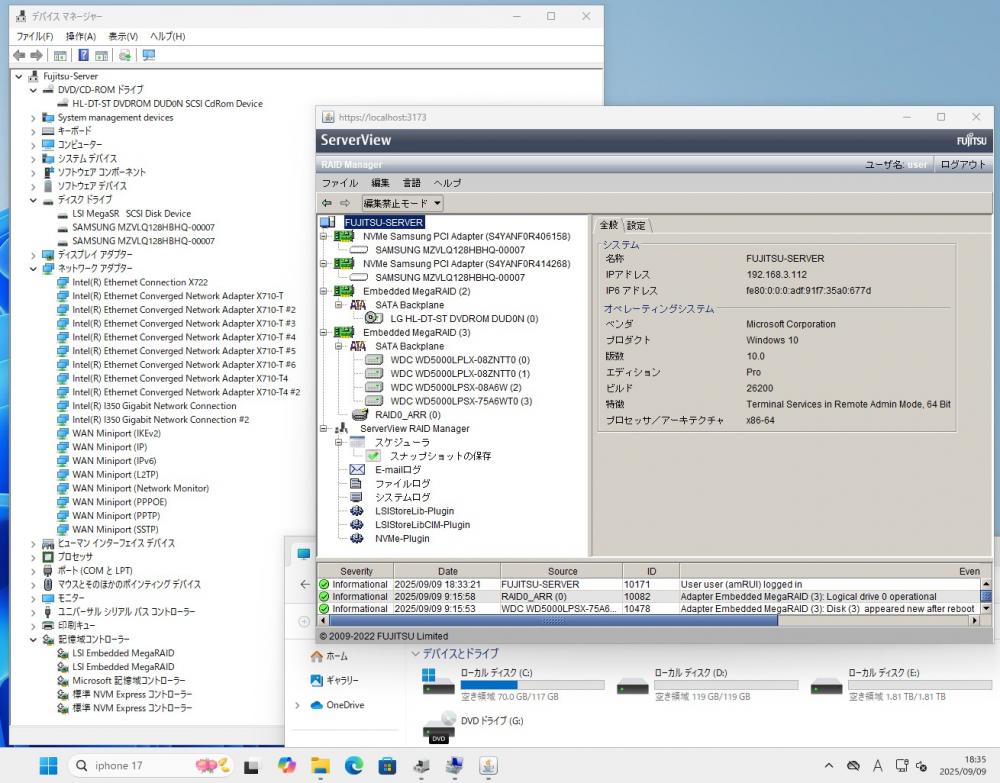Collapse the ネットワーク アダプター node

point(33,268)
